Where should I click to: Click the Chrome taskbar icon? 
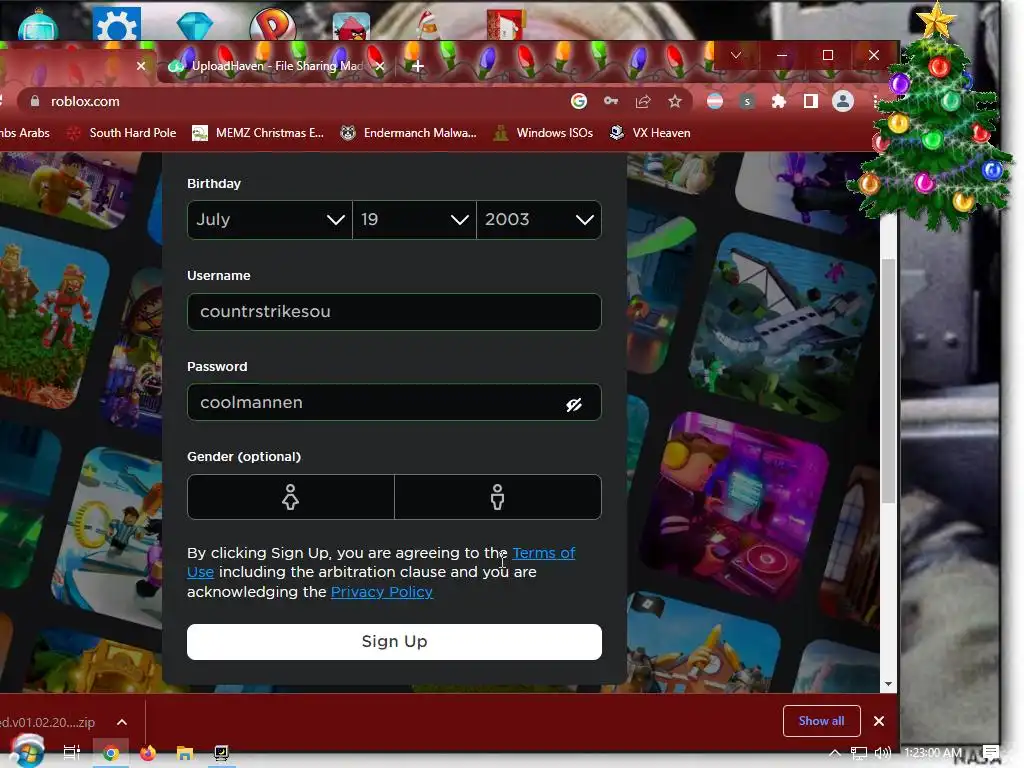(111, 753)
